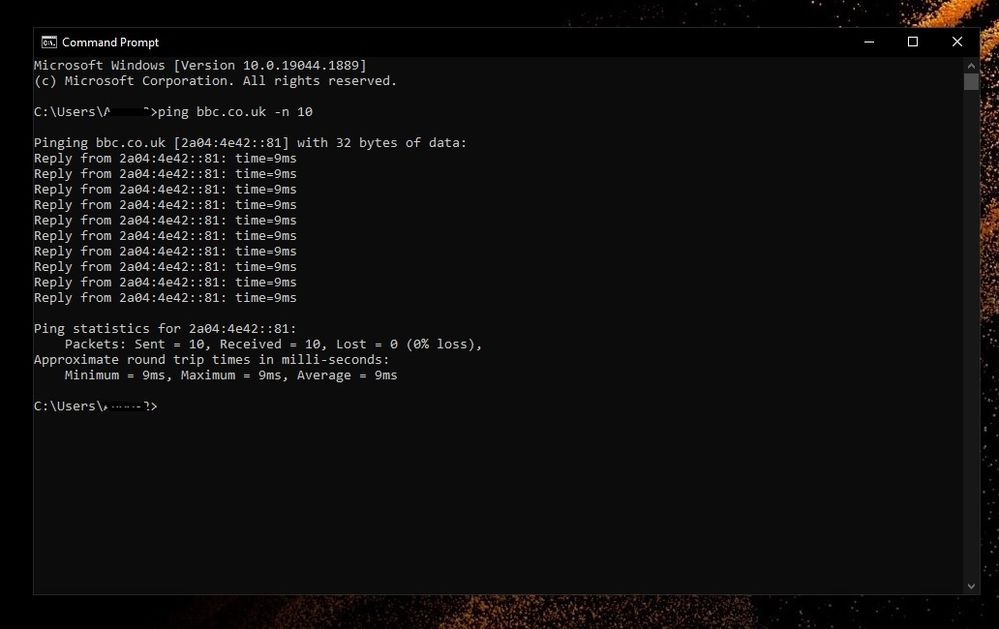Click the "Packets: Sent = 10" line
The image size is (999, 629).
[x=273, y=344]
